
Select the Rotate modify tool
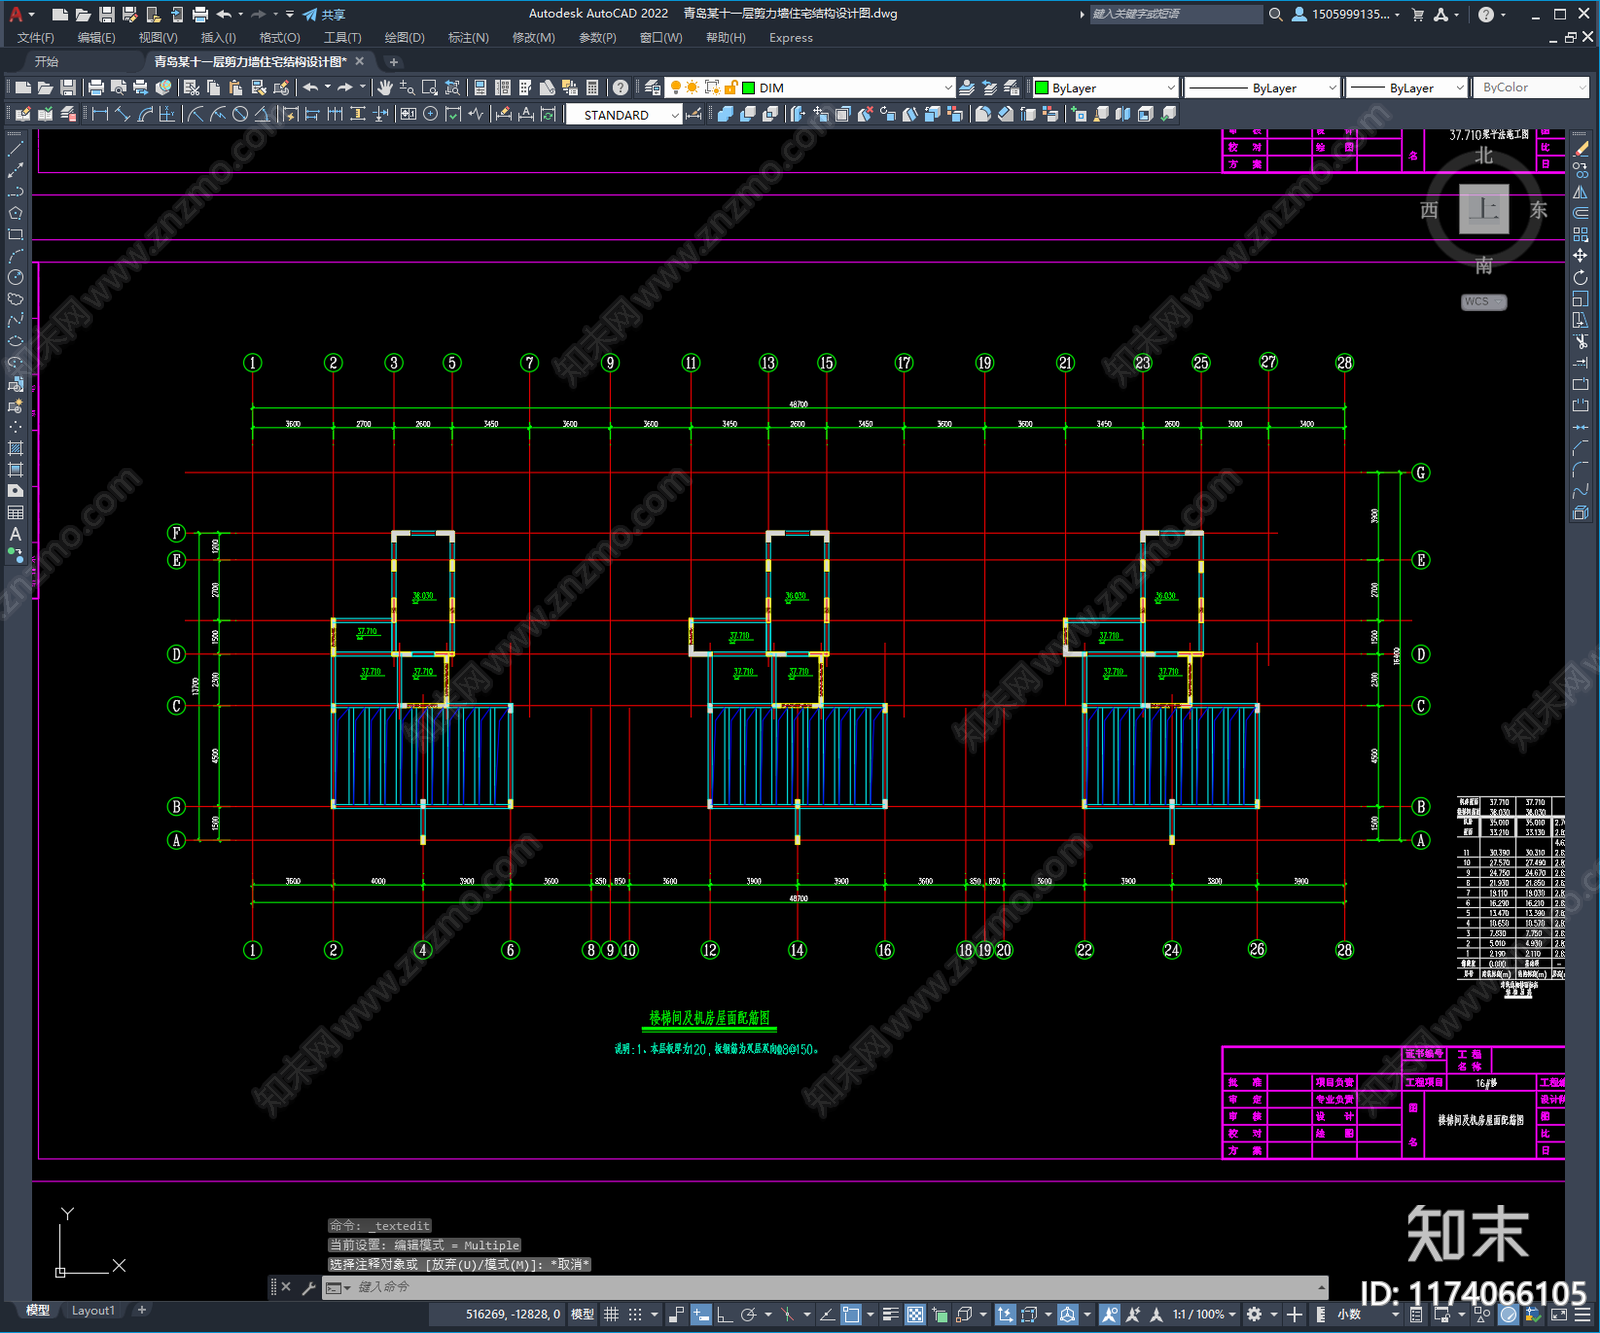(x=1580, y=277)
